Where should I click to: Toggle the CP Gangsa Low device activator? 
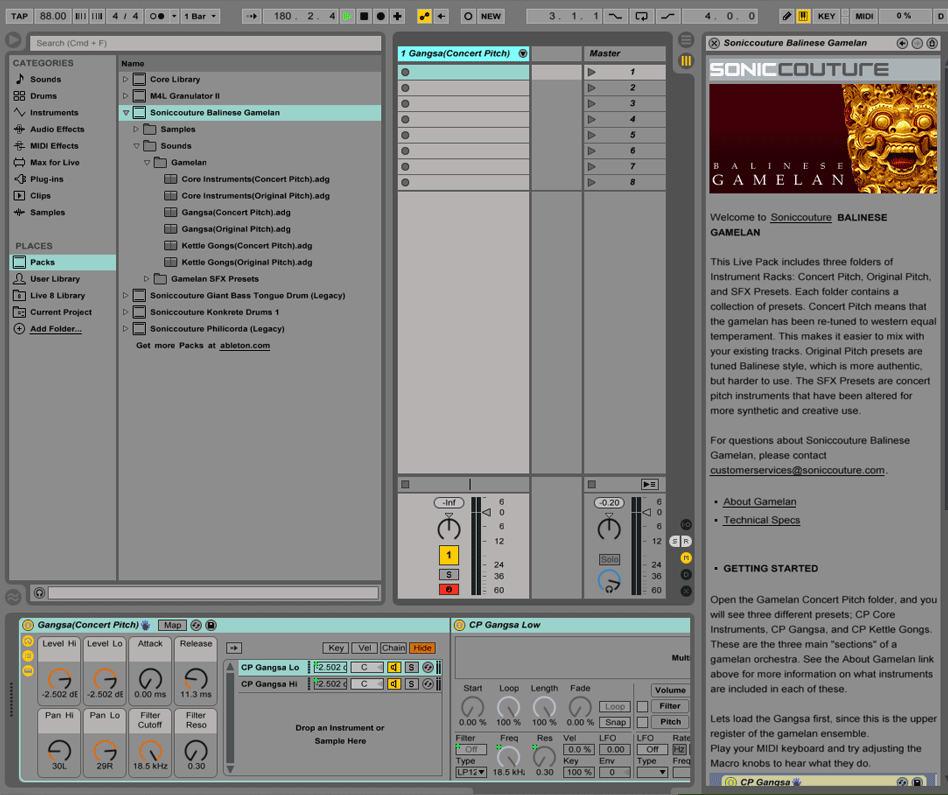pyautogui.click(x=459, y=625)
